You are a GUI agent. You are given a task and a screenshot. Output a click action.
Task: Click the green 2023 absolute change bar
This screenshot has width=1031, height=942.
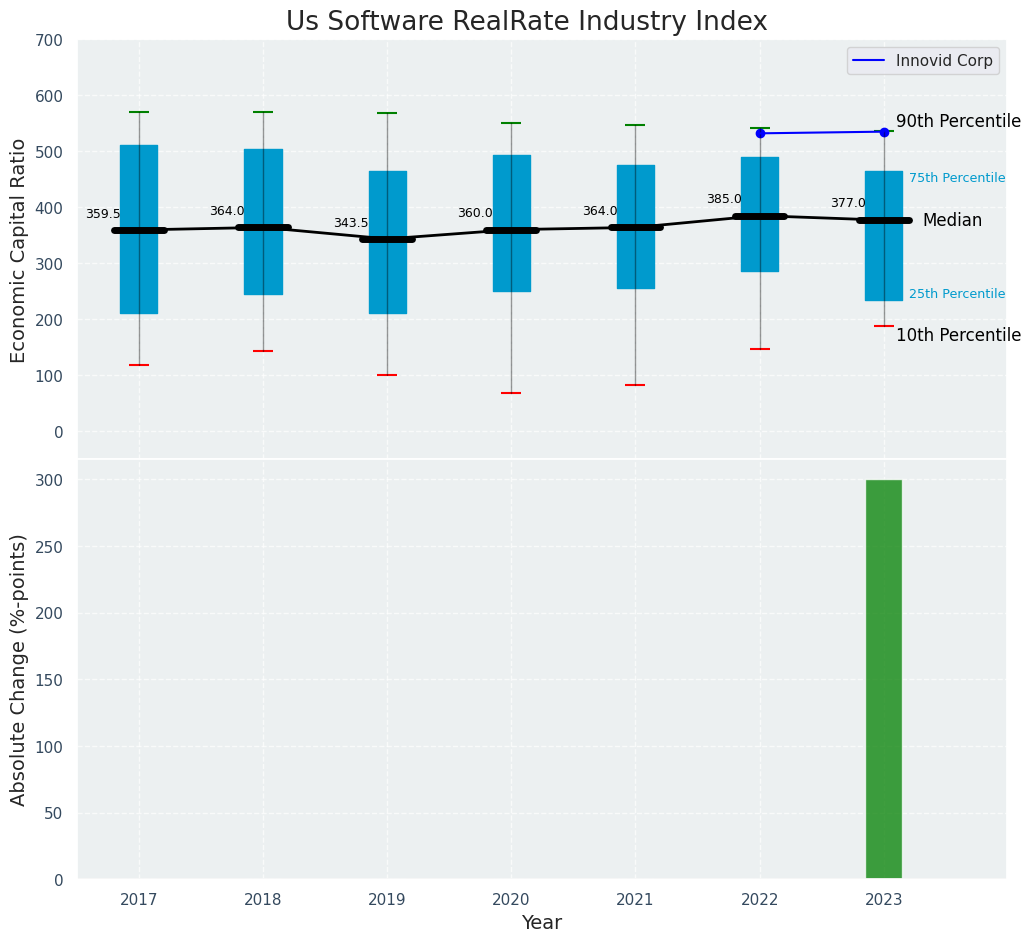[884, 680]
